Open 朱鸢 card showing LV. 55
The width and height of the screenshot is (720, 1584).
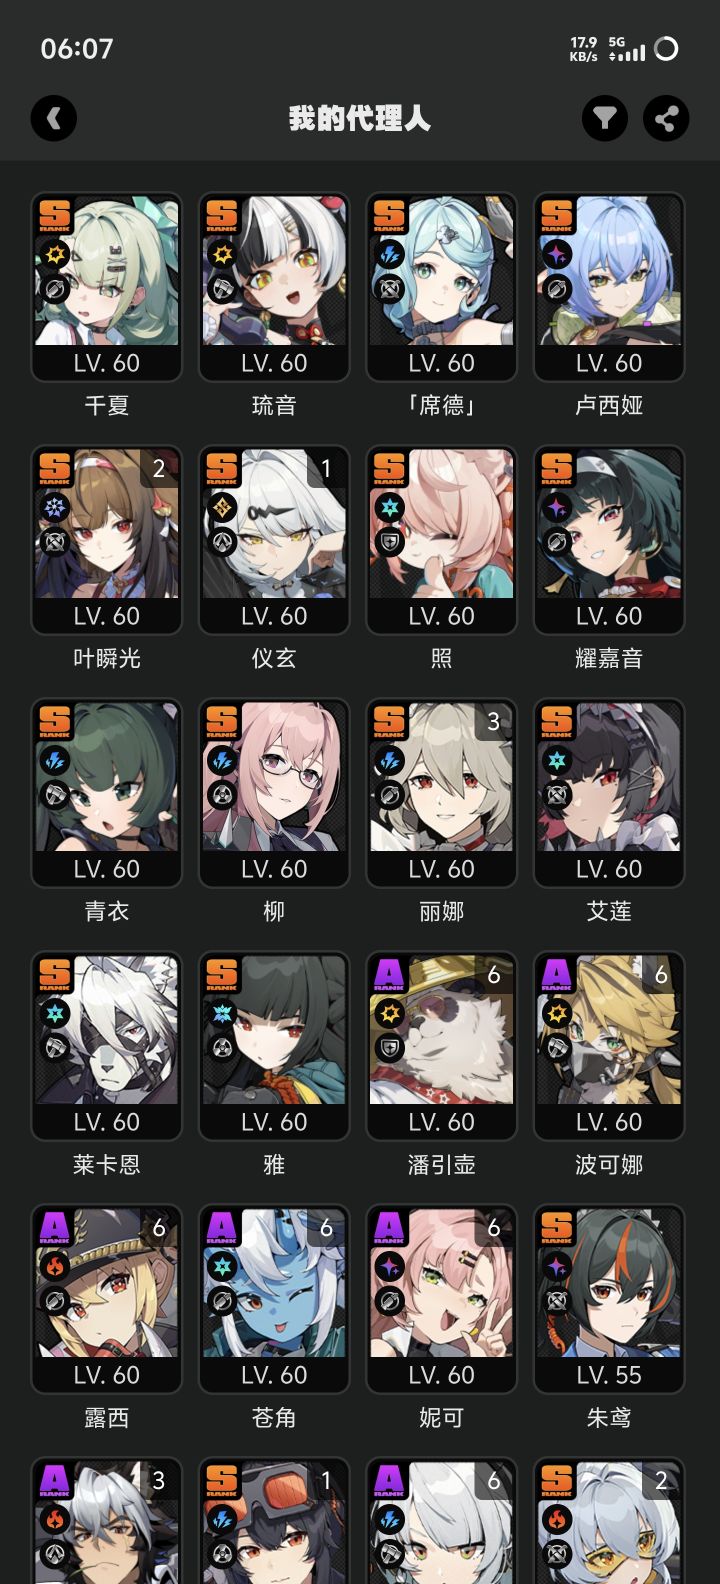609,1299
